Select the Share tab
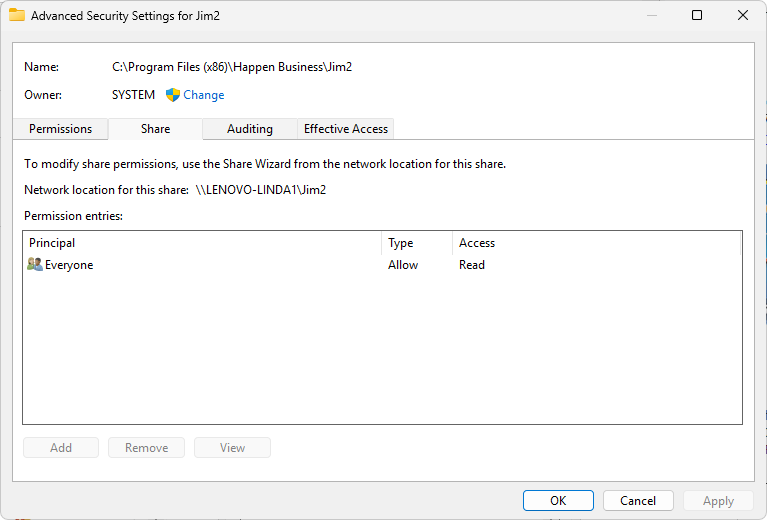767x520 pixels. [155, 129]
